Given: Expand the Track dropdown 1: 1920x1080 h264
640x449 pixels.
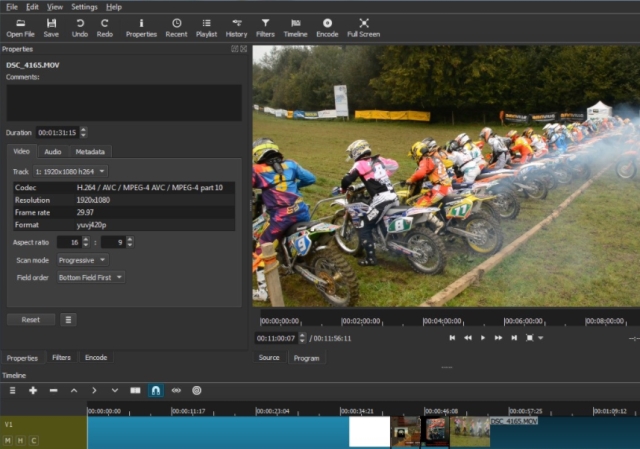Looking at the screenshot, I should (x=70, y=171).
